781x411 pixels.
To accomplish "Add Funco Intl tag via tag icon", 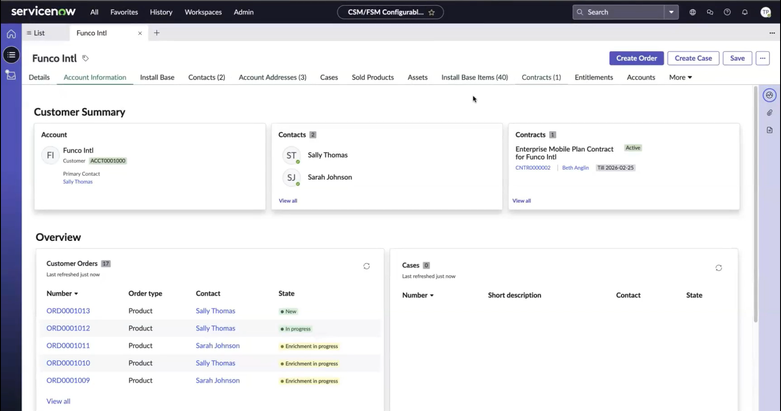I will pyautogui.click(x=85, y=58).
